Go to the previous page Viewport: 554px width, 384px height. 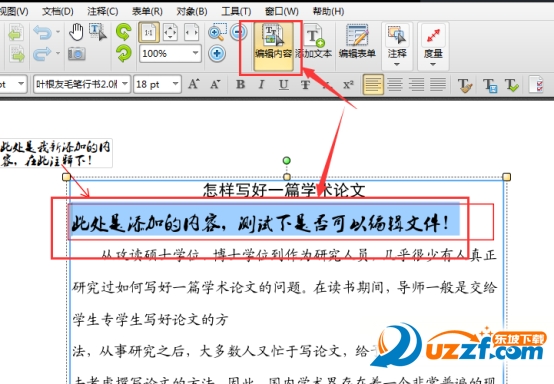(x=16, y=32)
